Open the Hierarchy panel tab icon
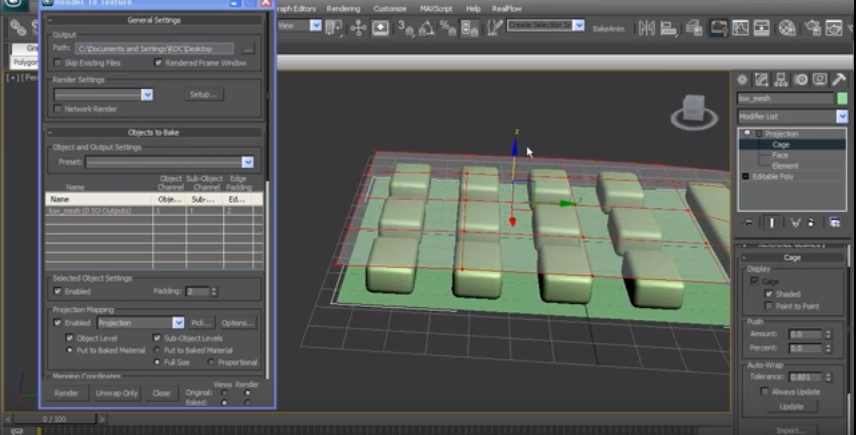 click(781, 79)
